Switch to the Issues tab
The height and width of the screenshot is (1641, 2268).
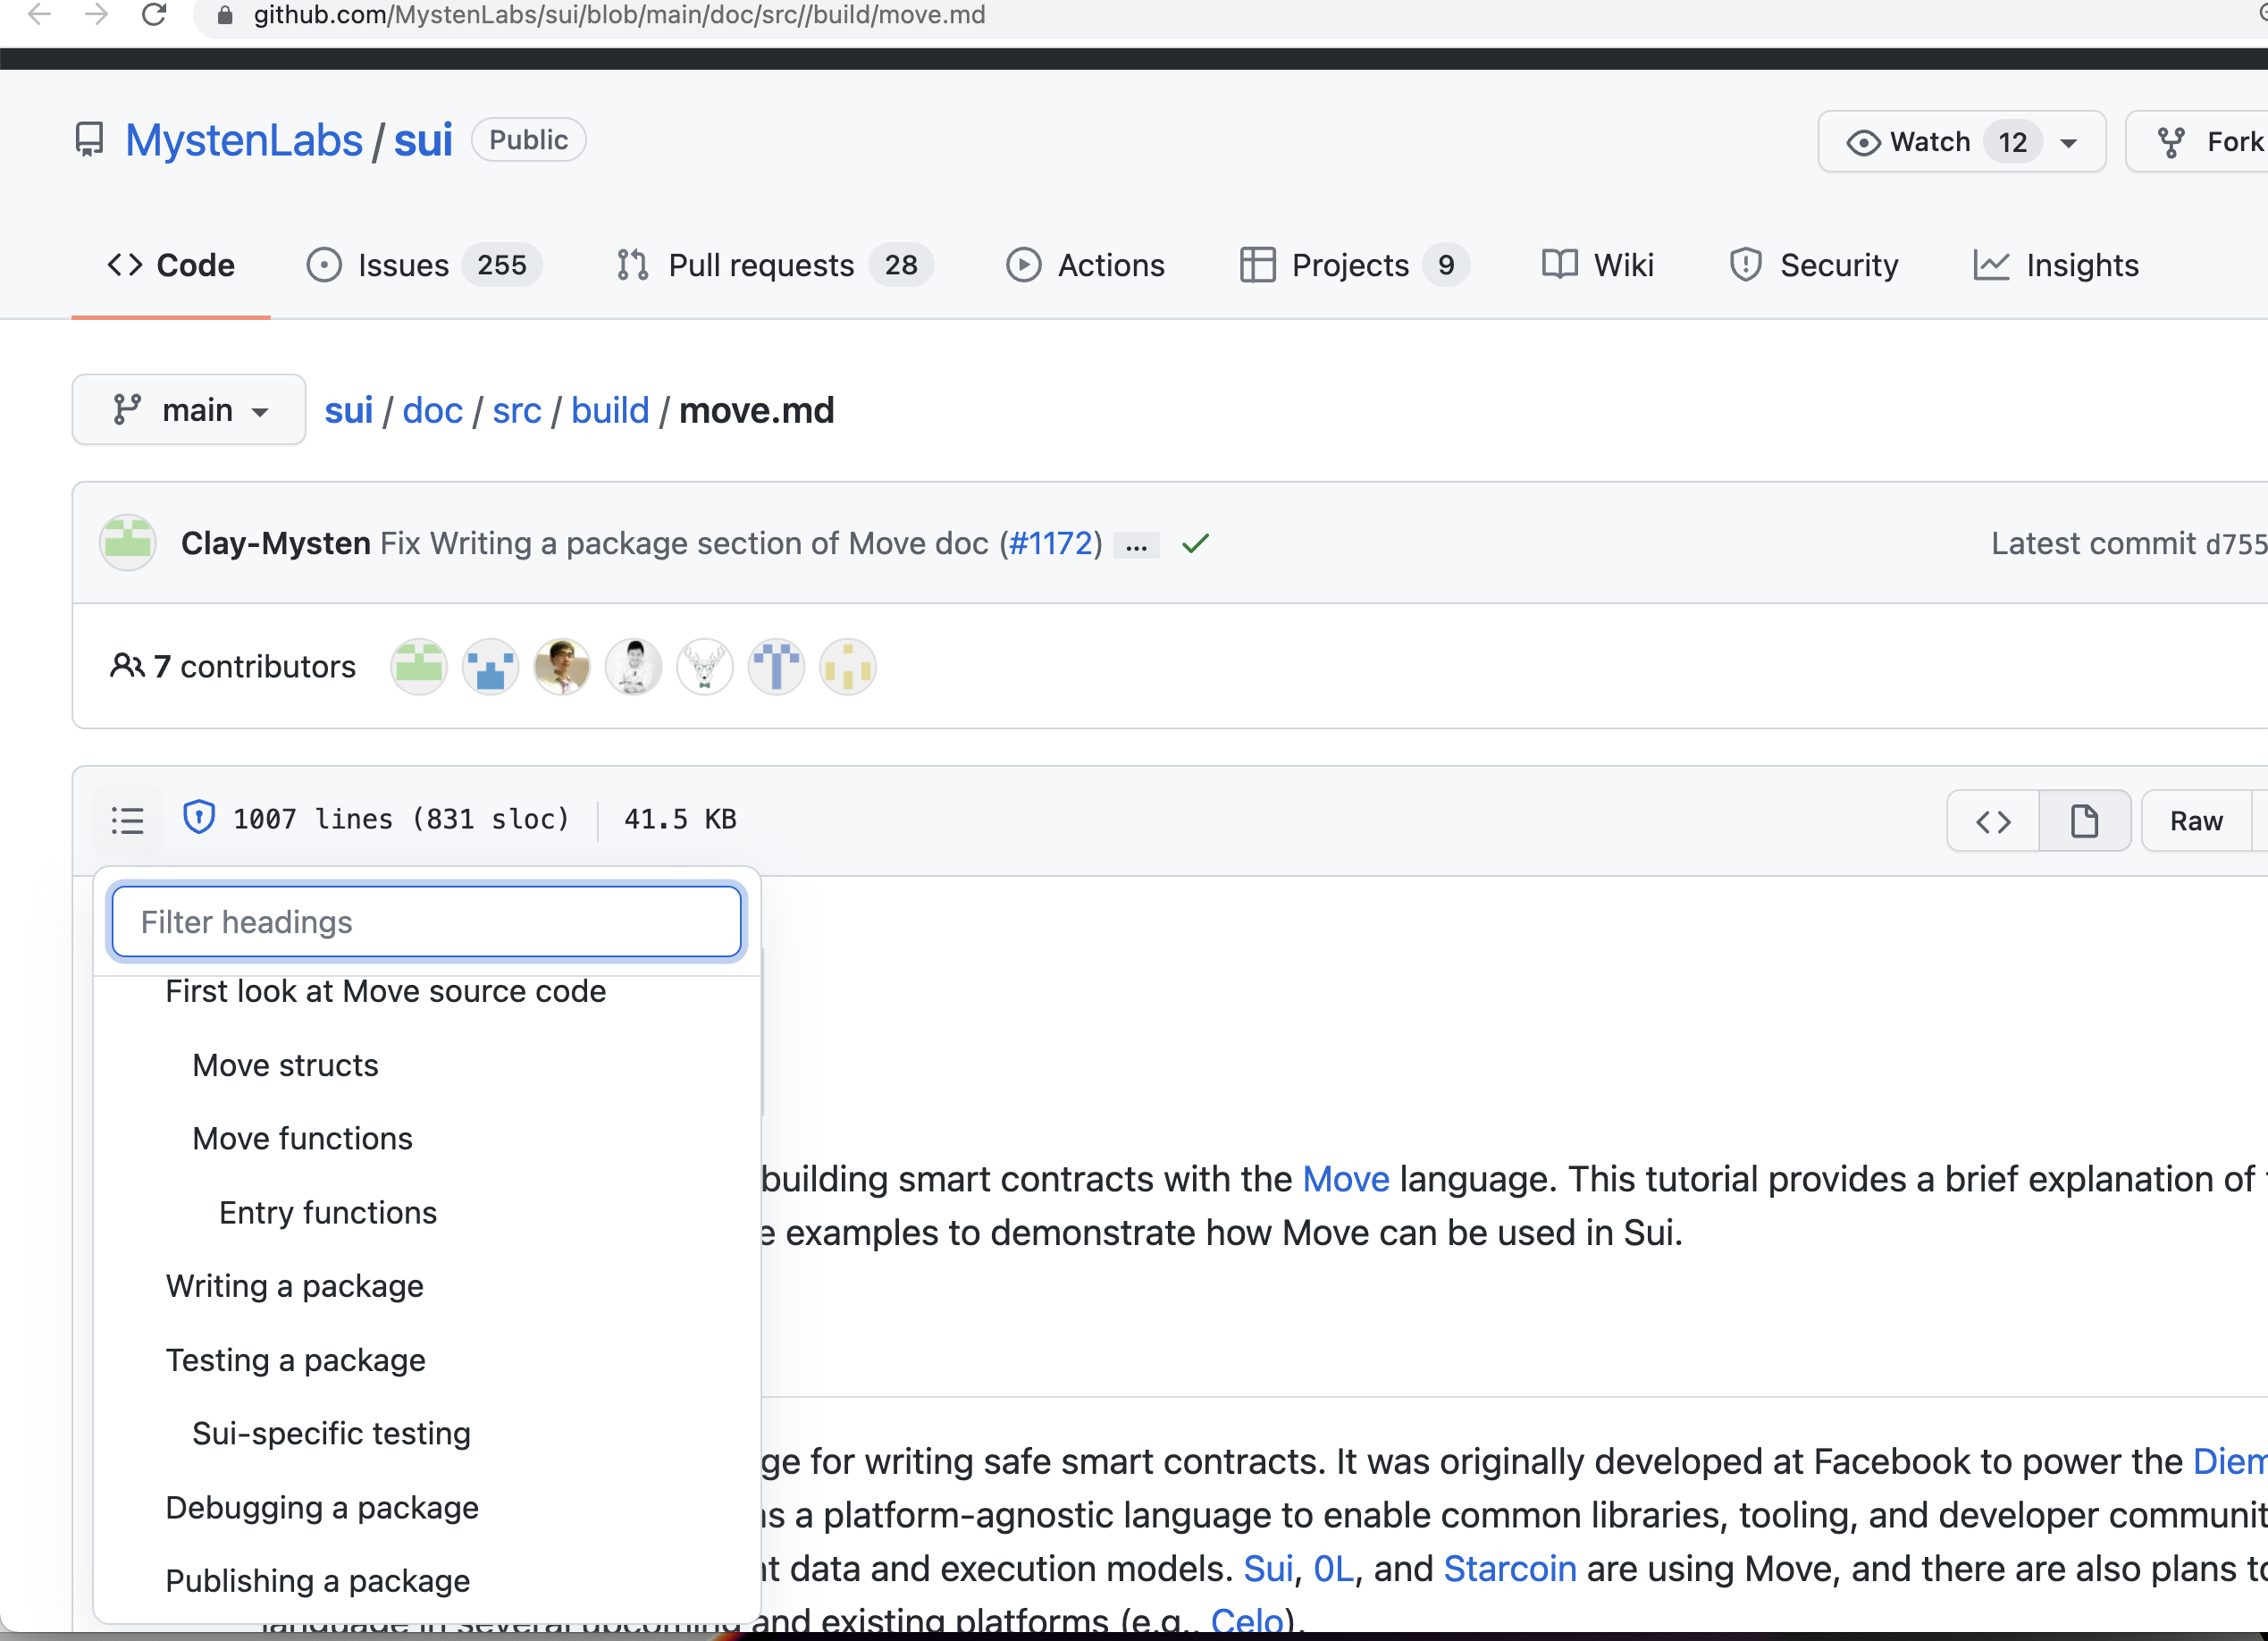coord(404,265)
